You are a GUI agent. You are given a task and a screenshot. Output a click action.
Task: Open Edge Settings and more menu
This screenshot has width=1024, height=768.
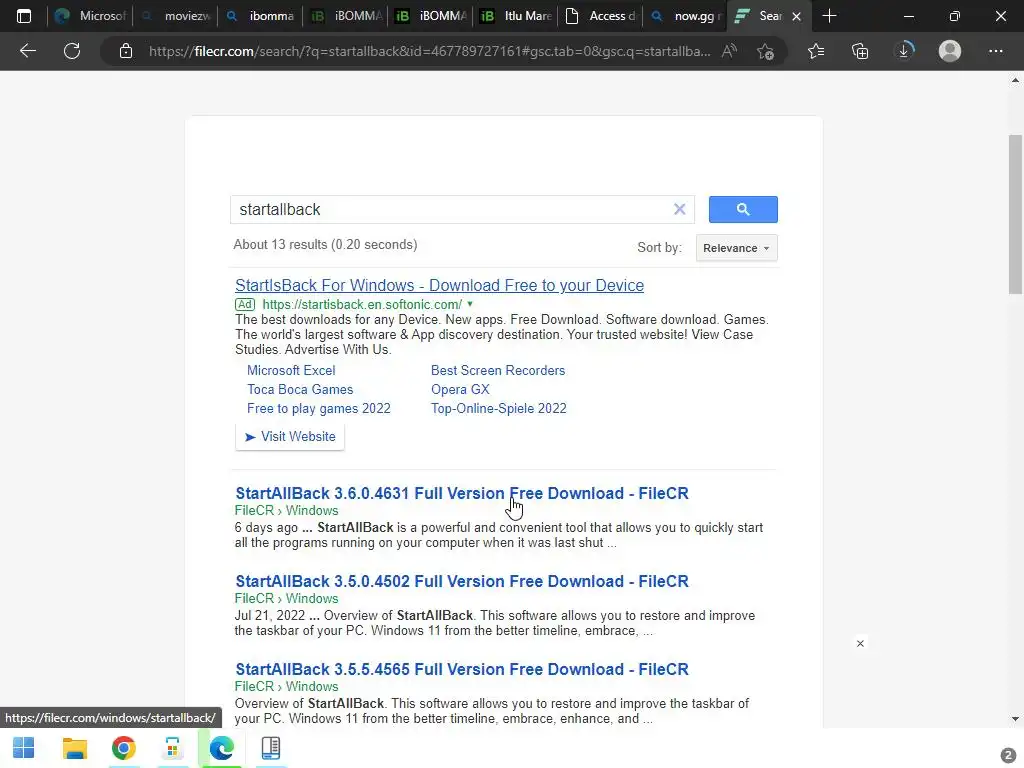[x=995, y=51]
